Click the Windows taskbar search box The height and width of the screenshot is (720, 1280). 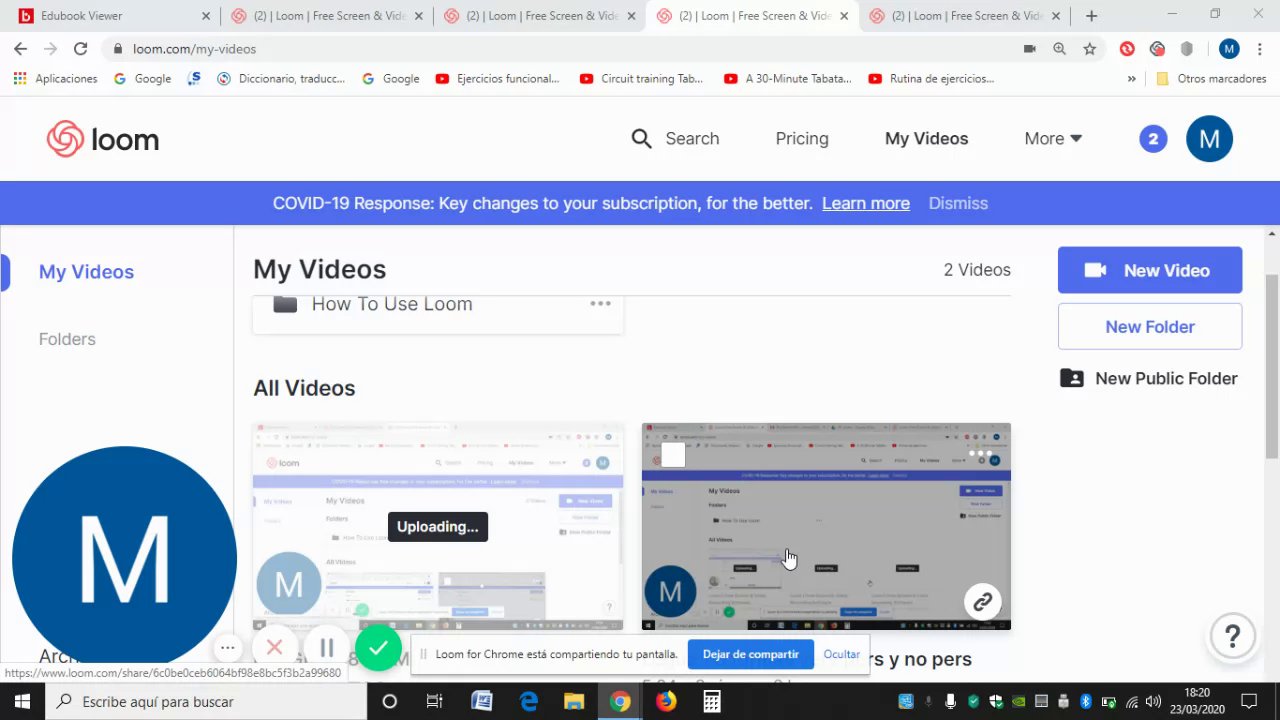click(206, 702)
